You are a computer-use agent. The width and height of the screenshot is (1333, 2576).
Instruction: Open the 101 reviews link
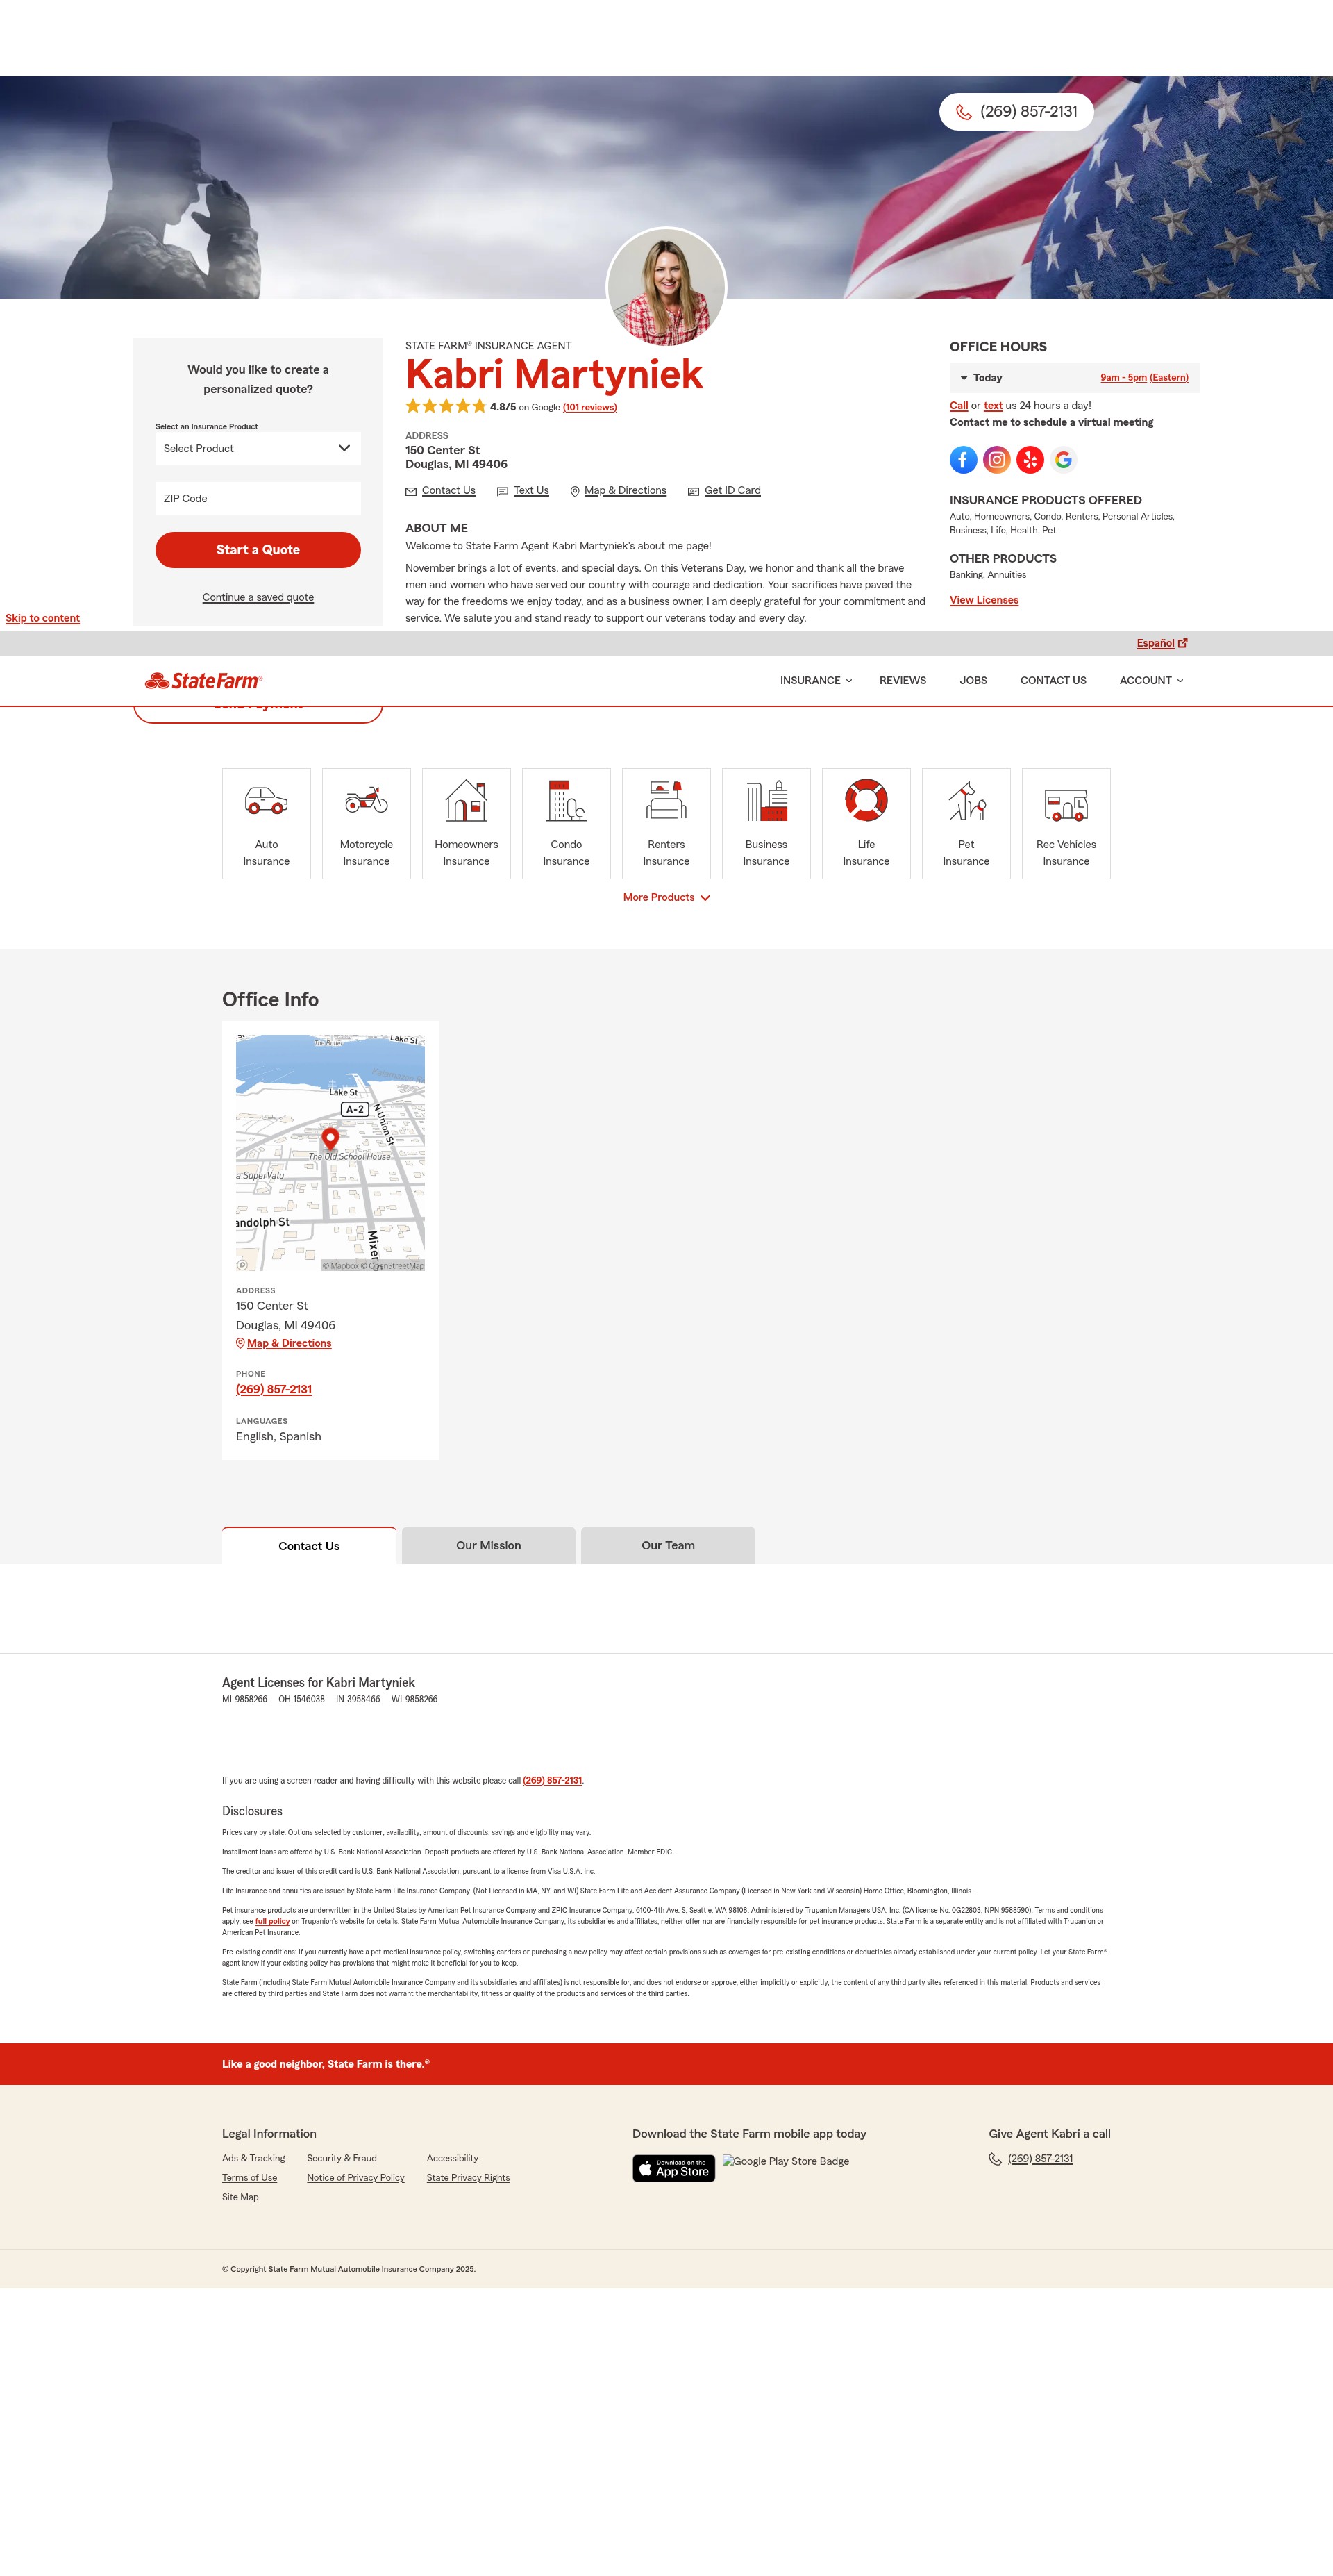(590, 407)
